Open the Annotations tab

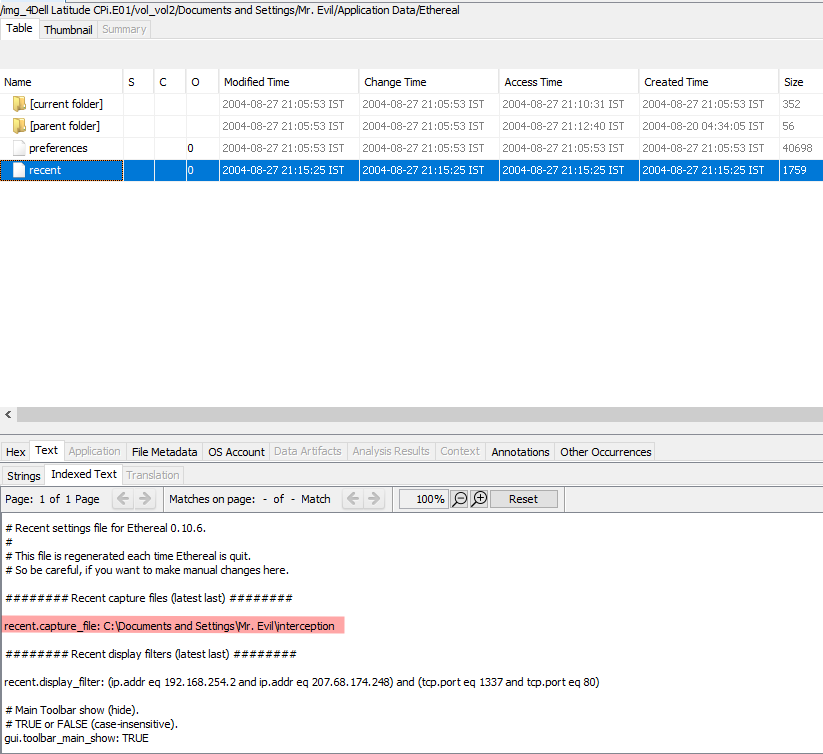click(x=520, y=451)
